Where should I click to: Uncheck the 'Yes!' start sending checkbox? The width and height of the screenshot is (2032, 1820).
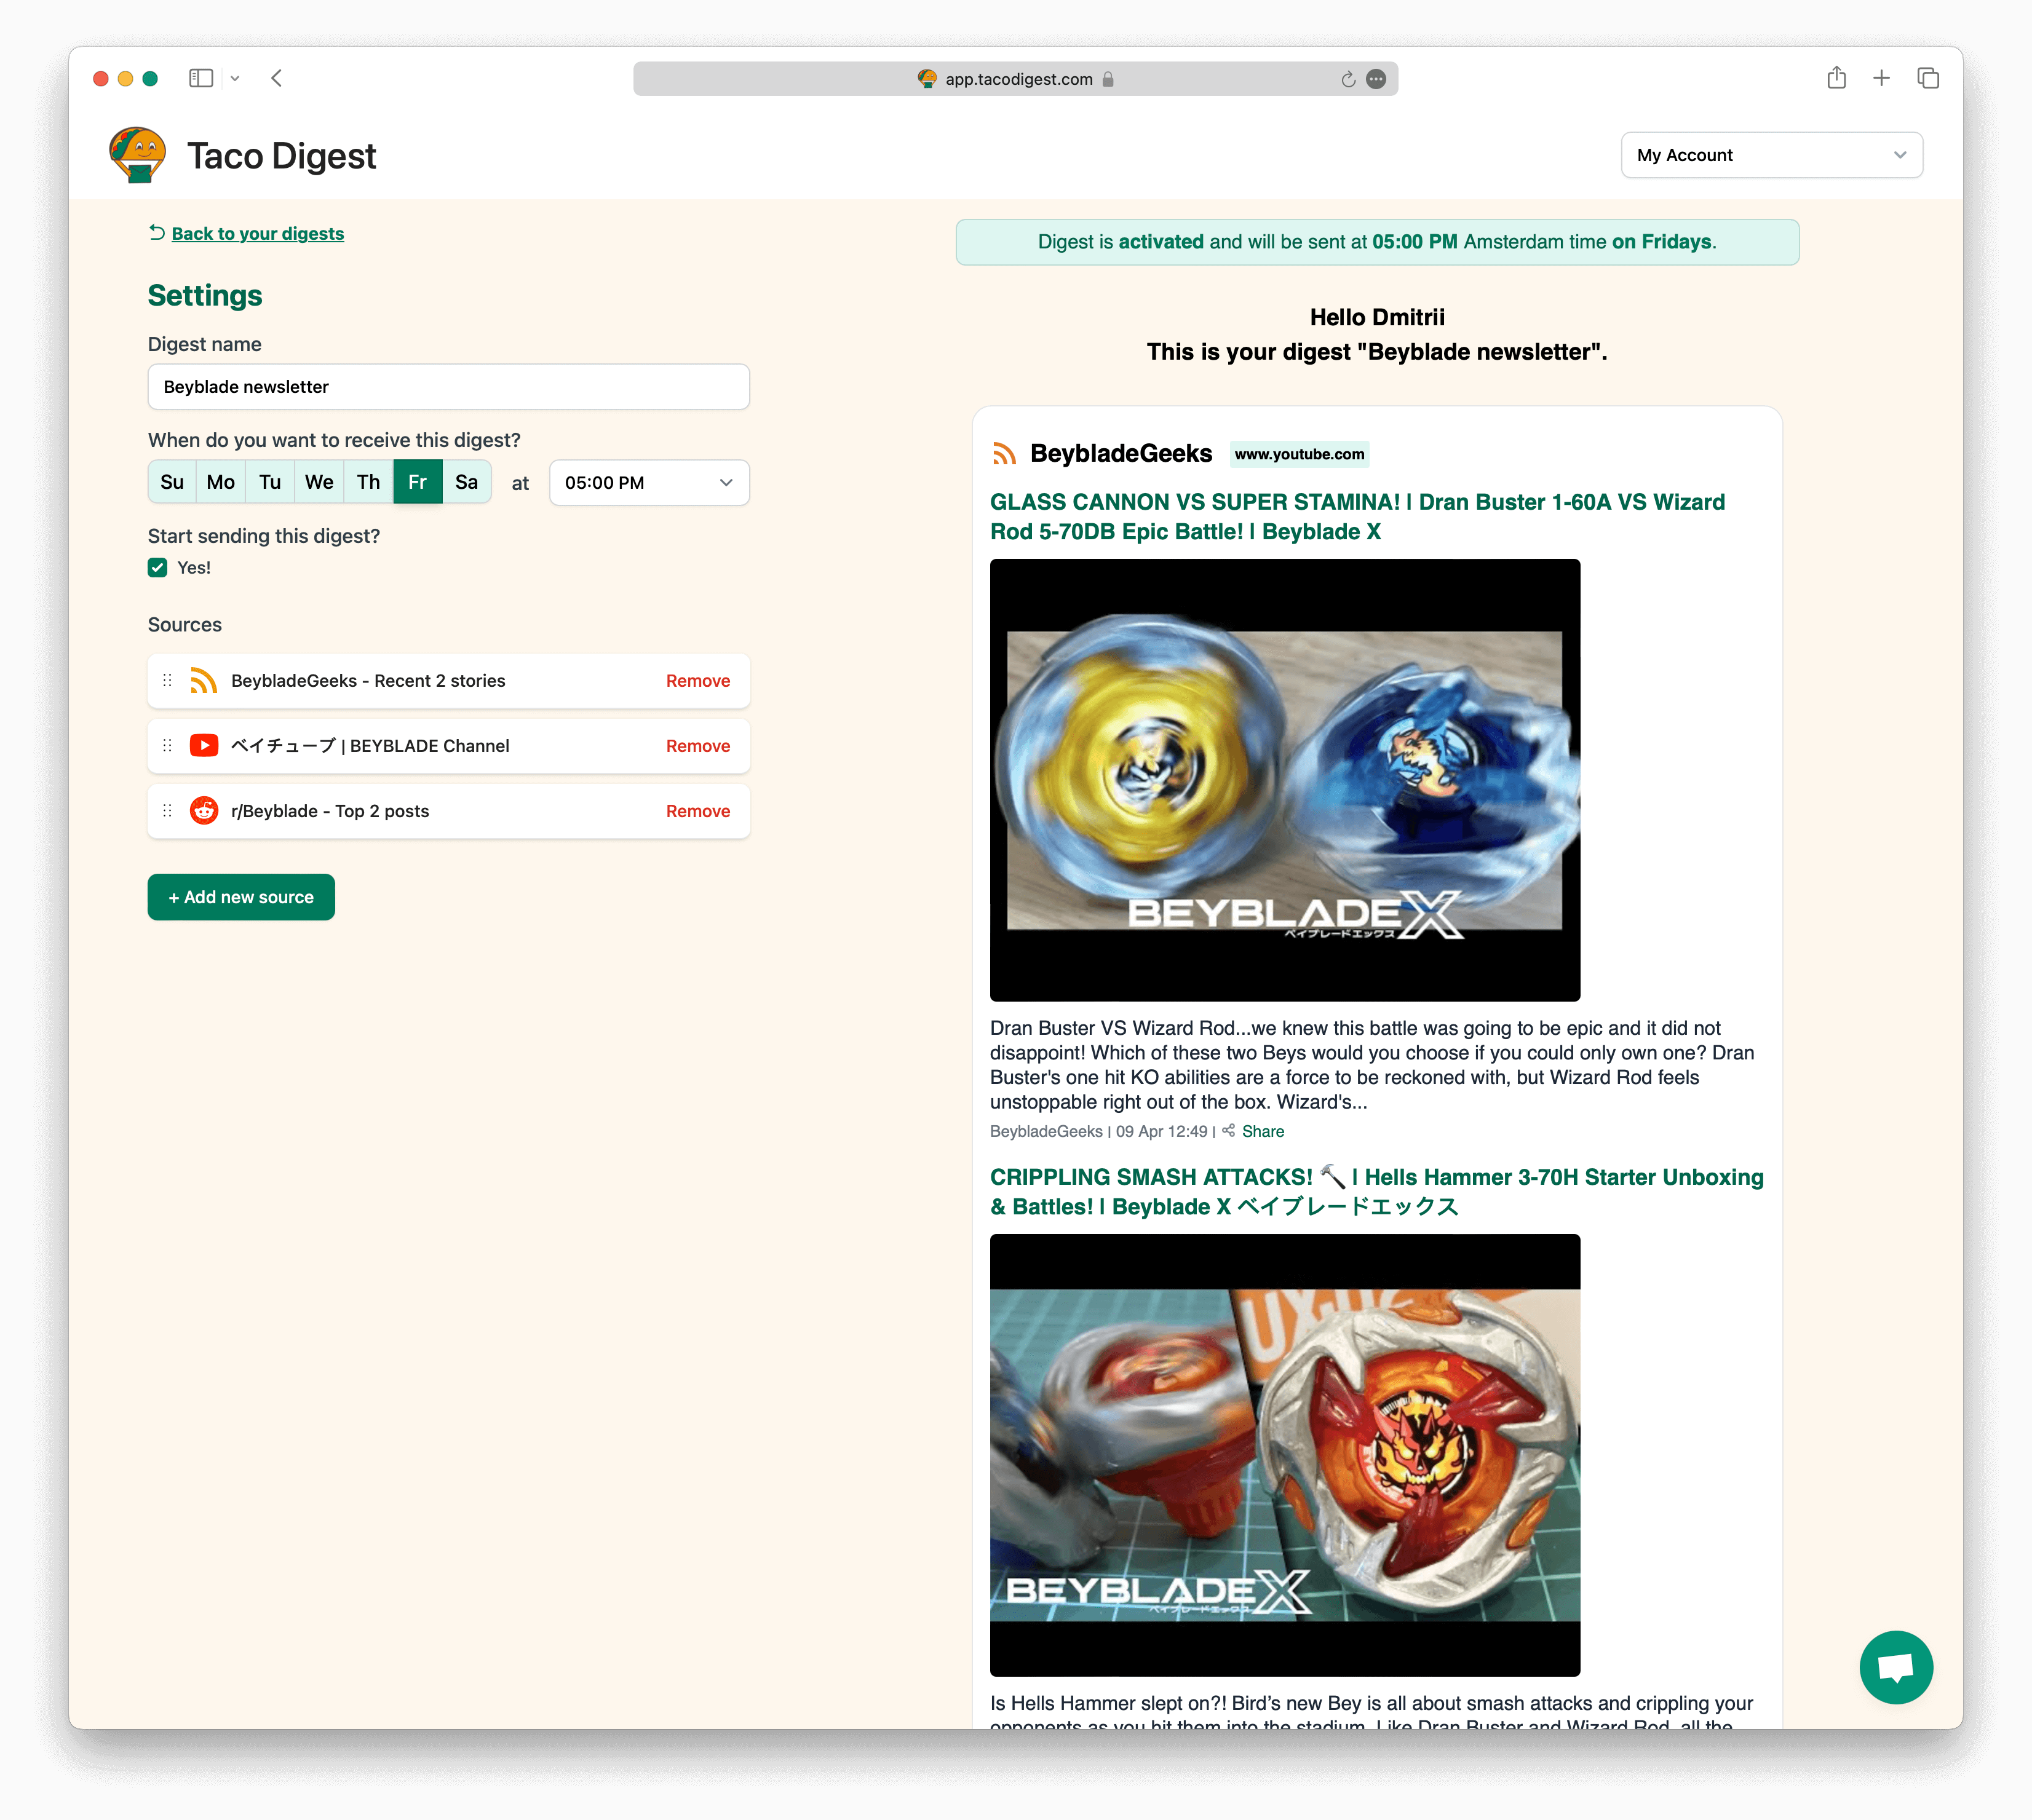[158, 568]
